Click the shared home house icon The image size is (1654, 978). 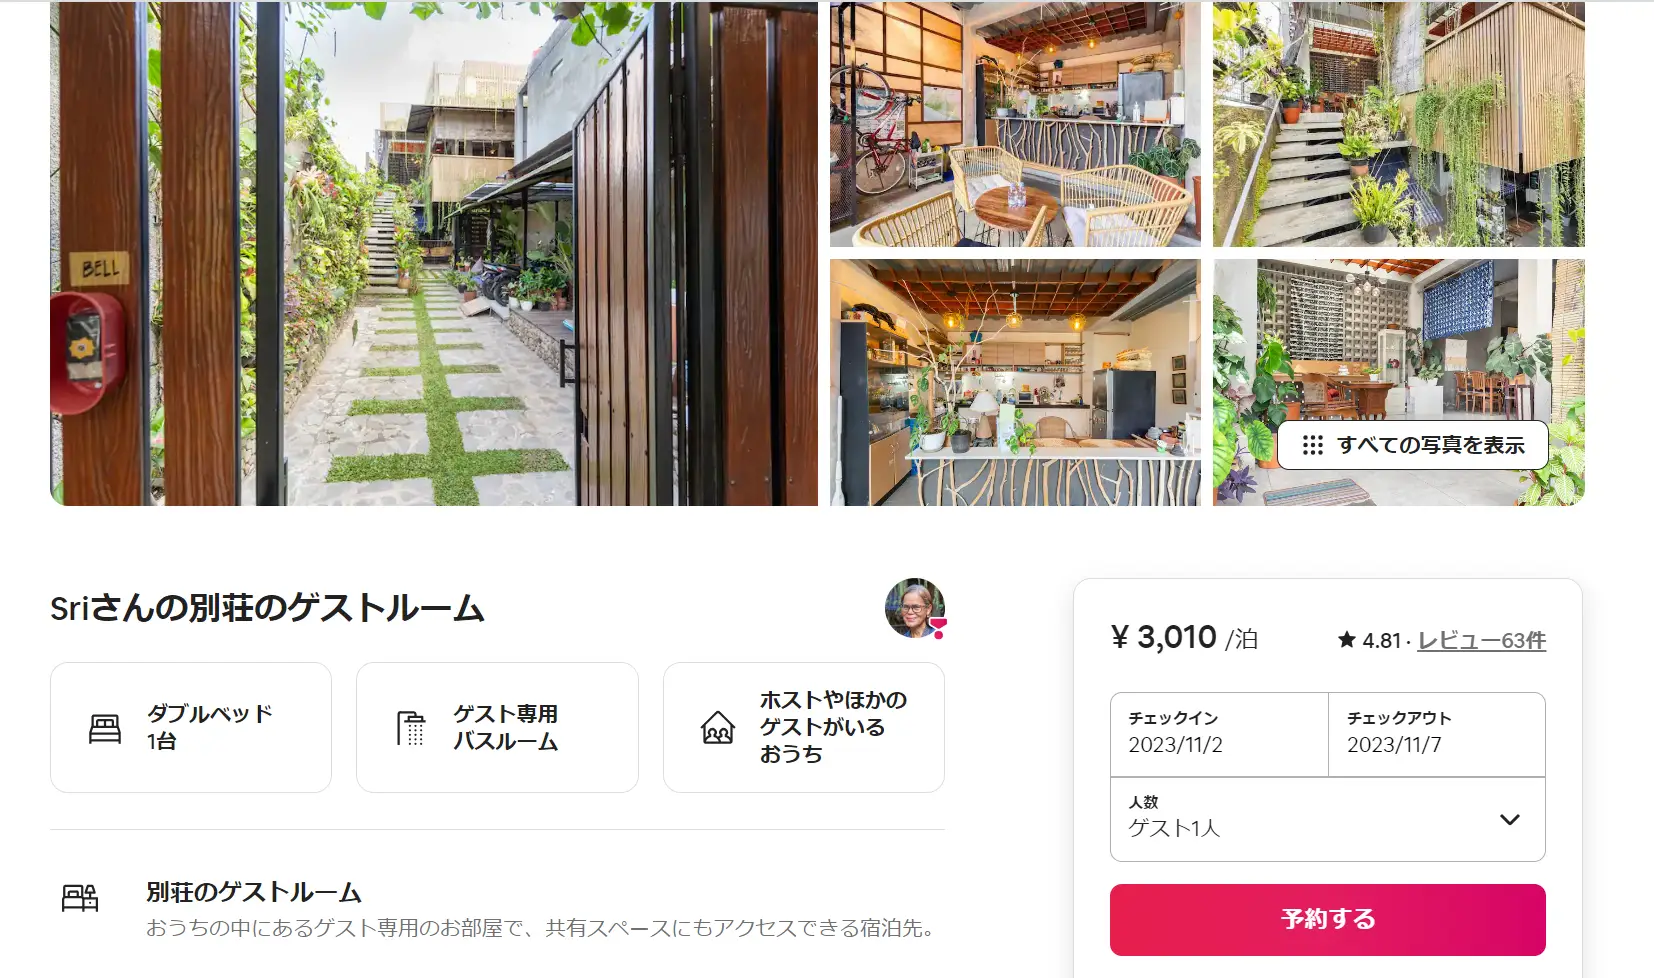(x=718, y=728)
